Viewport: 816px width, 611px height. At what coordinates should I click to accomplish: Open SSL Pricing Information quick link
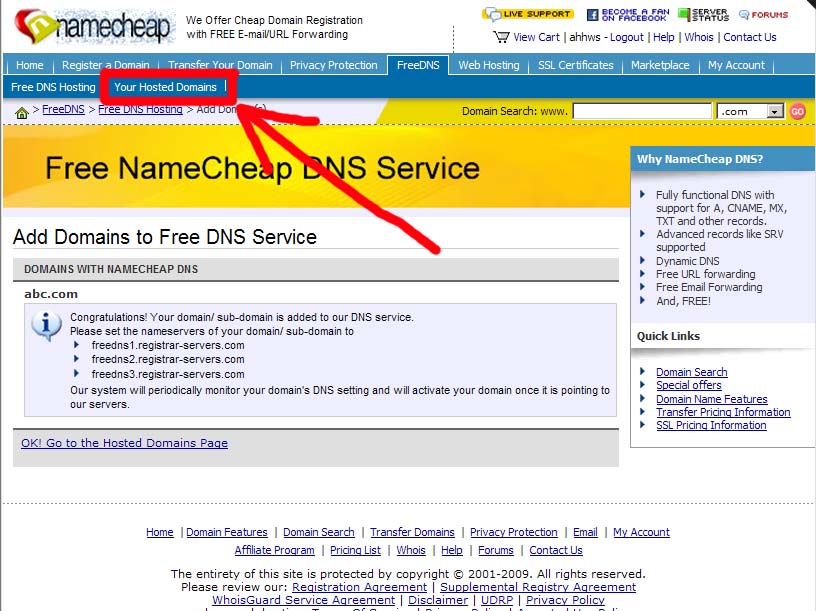pyautogui.click(x=711, y=425)
